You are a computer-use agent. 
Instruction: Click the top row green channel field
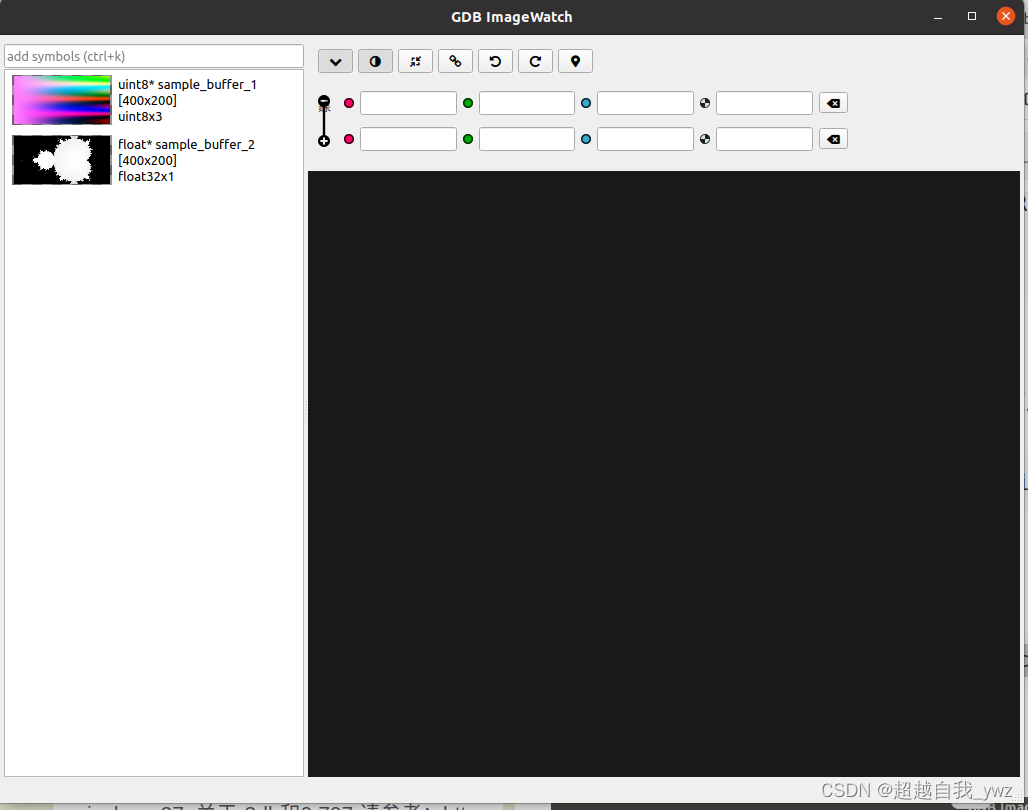click(526, 103)
